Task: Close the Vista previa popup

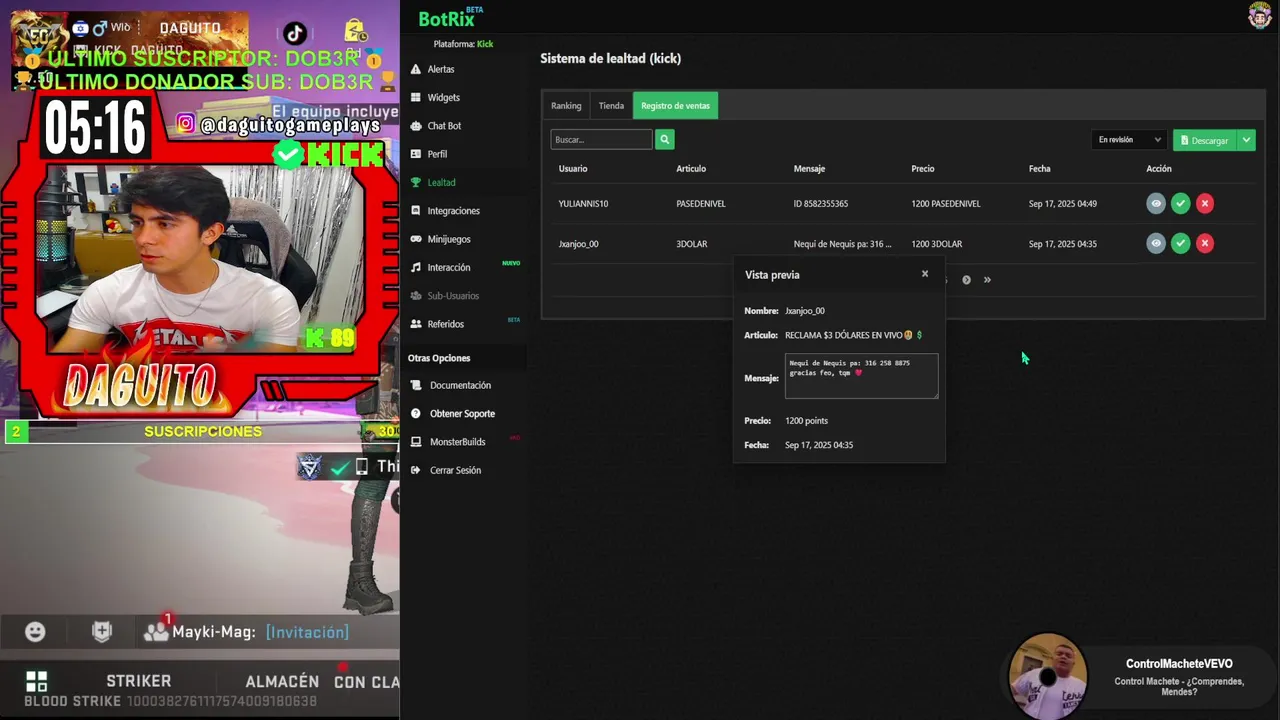Action: click(x=925, y=273)
